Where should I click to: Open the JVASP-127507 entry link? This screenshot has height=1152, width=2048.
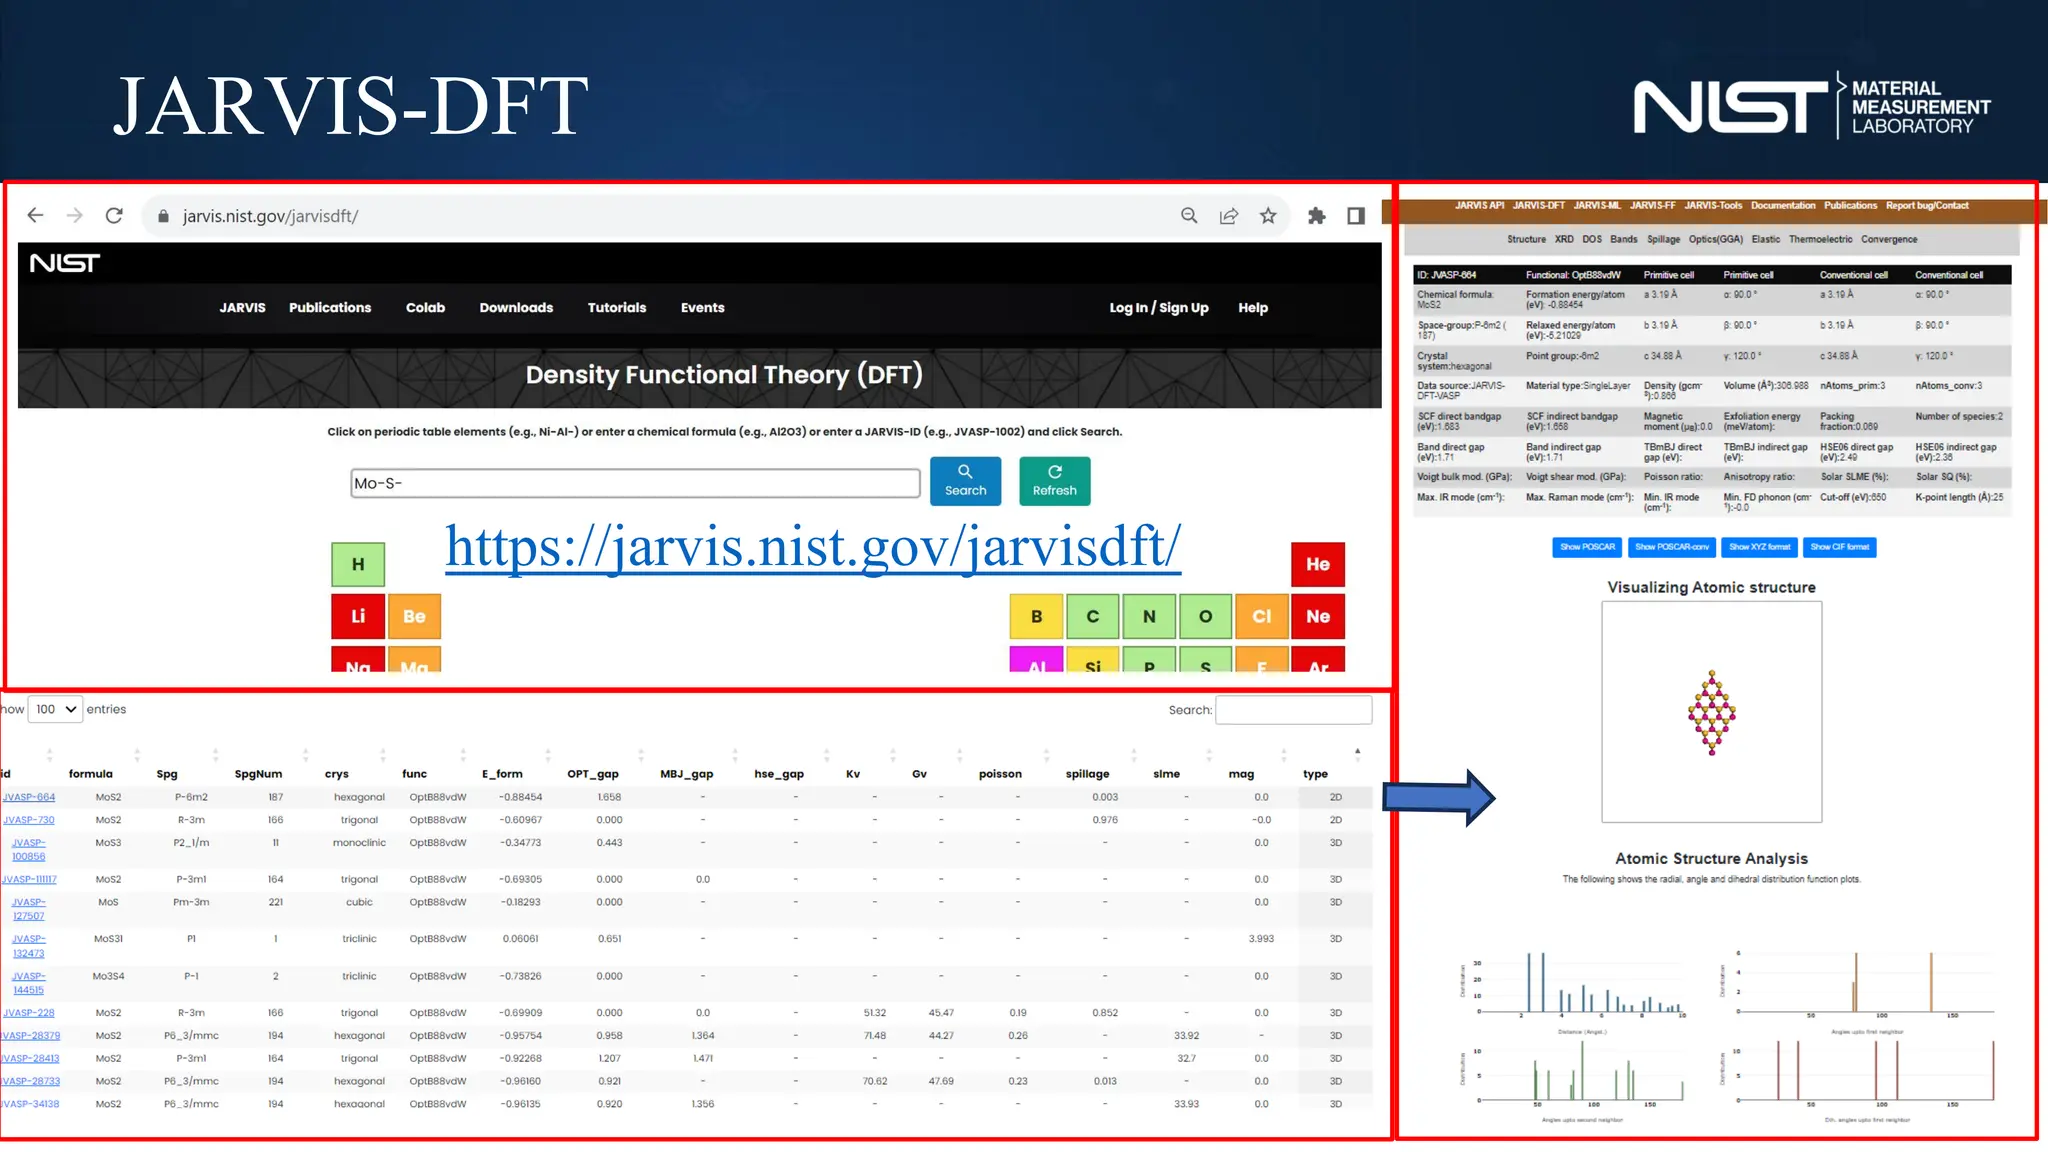29,908
